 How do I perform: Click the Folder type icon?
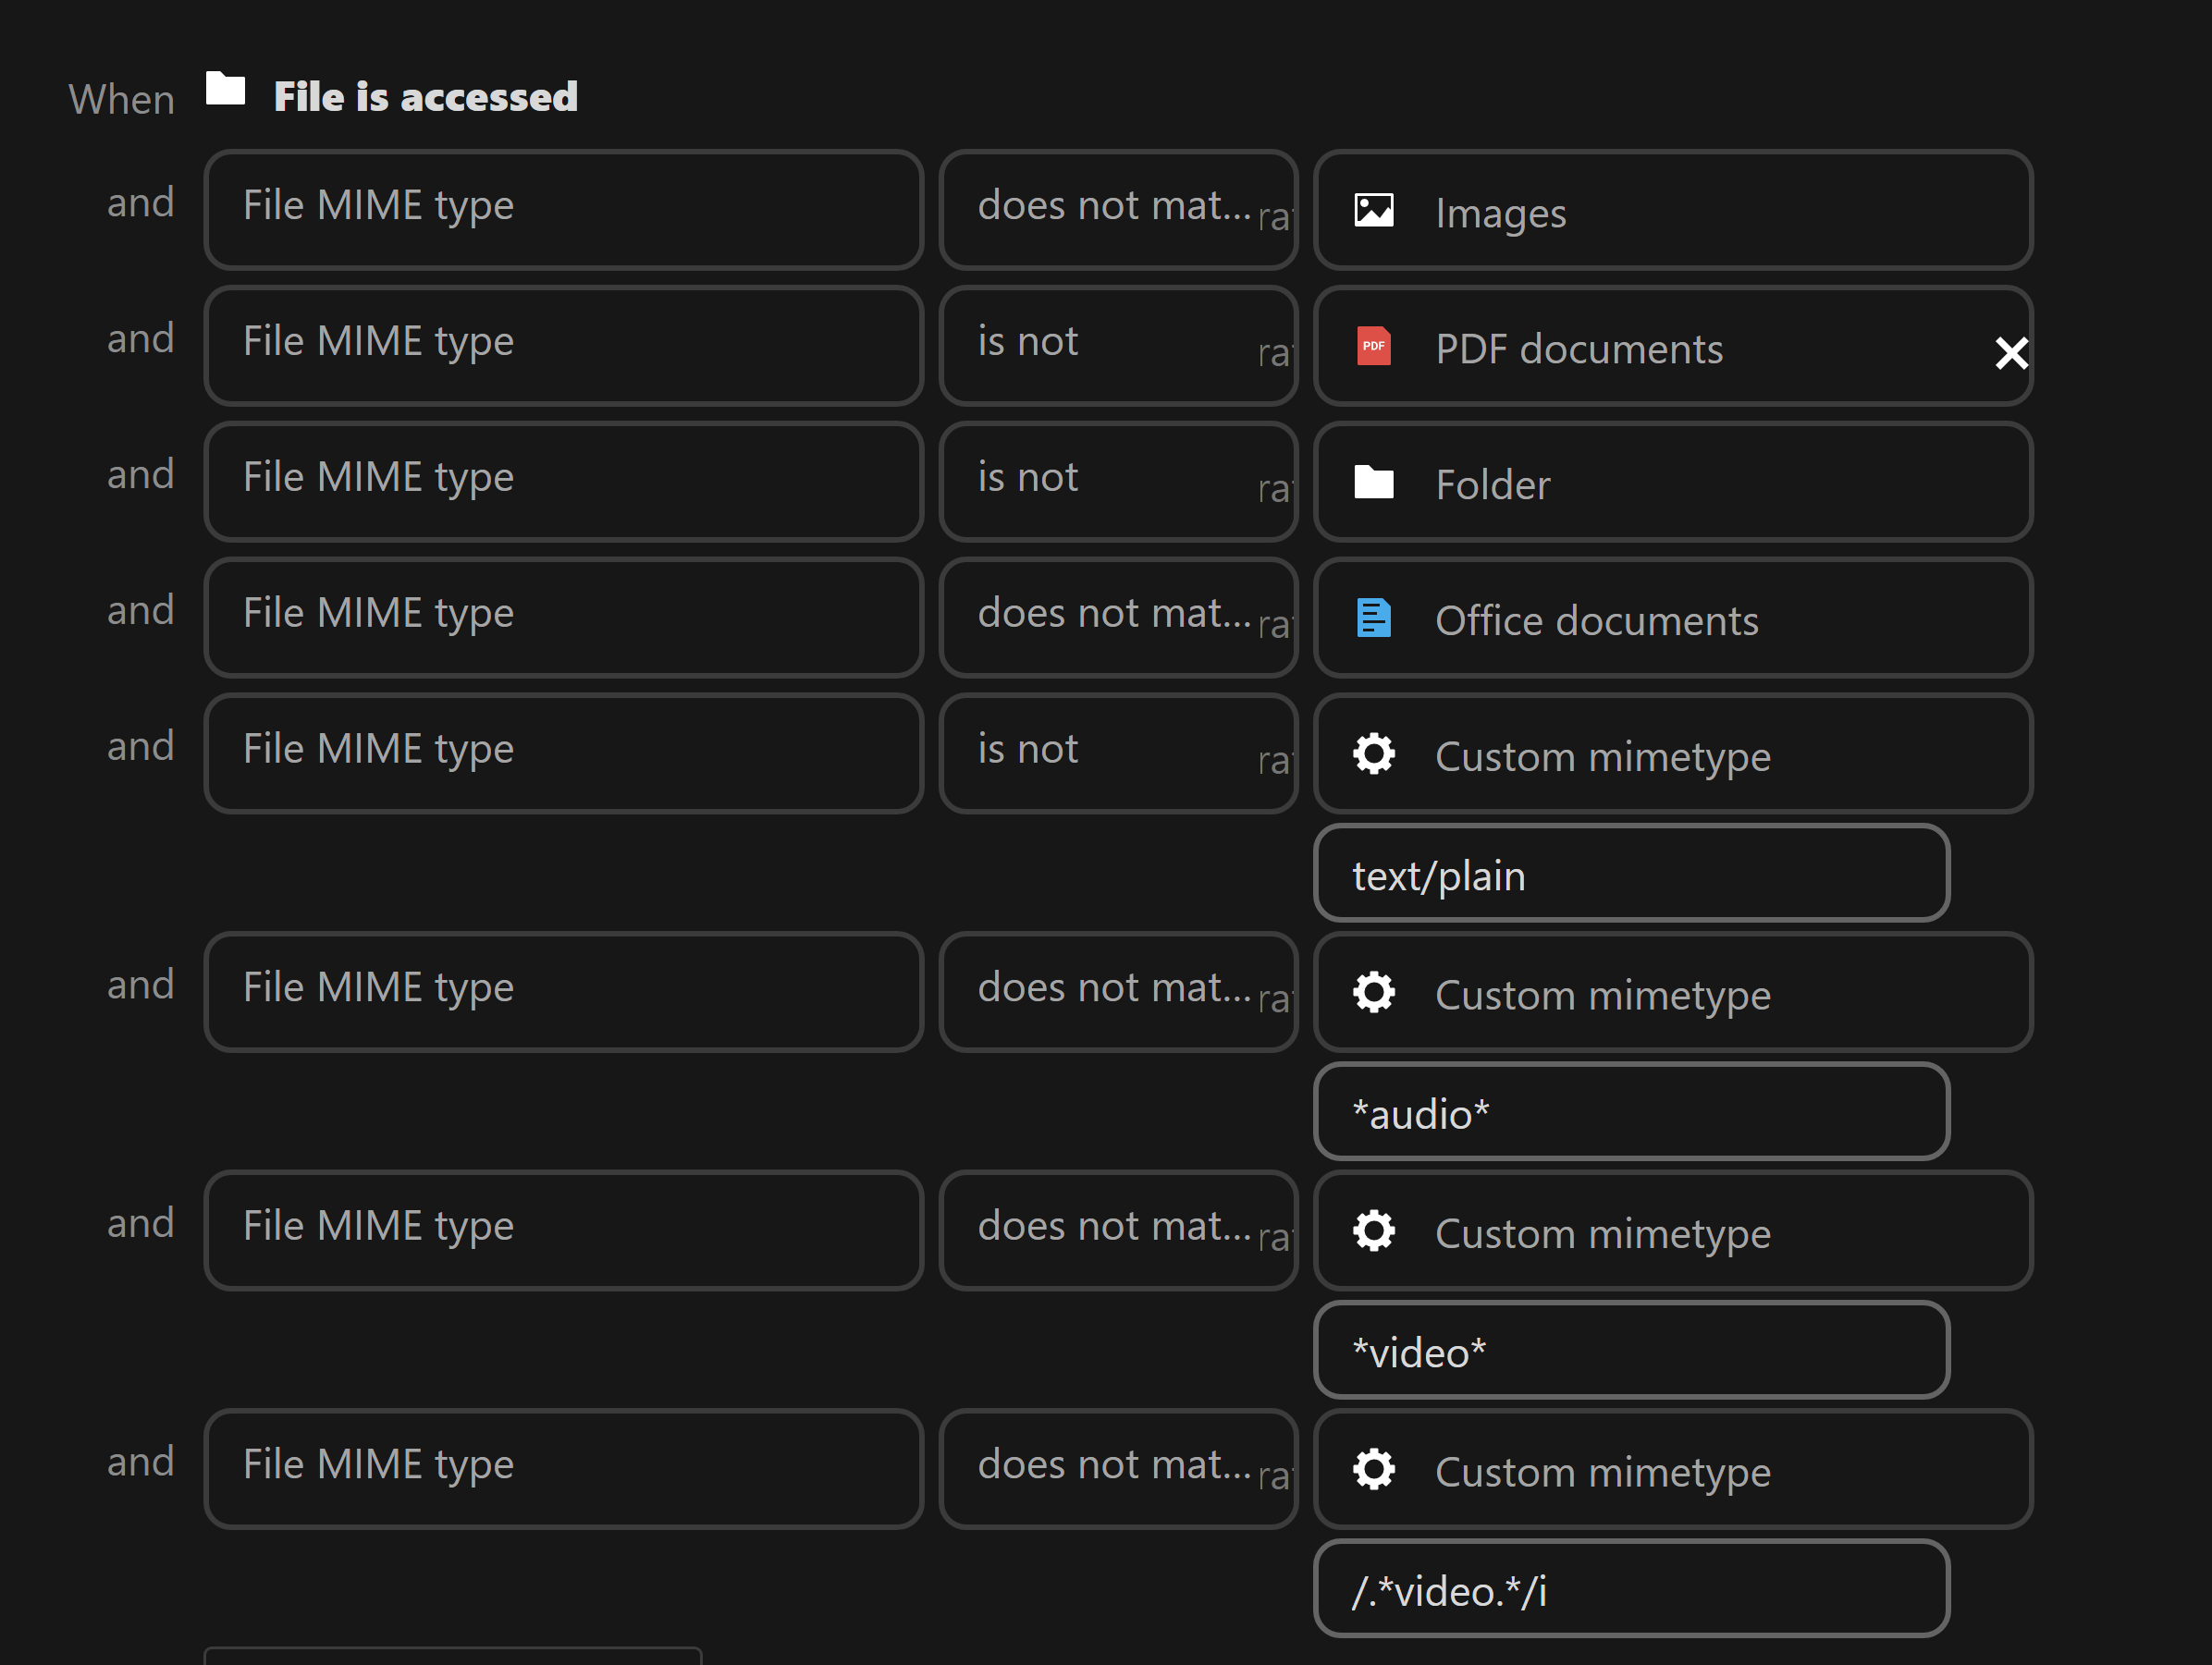1374,483
